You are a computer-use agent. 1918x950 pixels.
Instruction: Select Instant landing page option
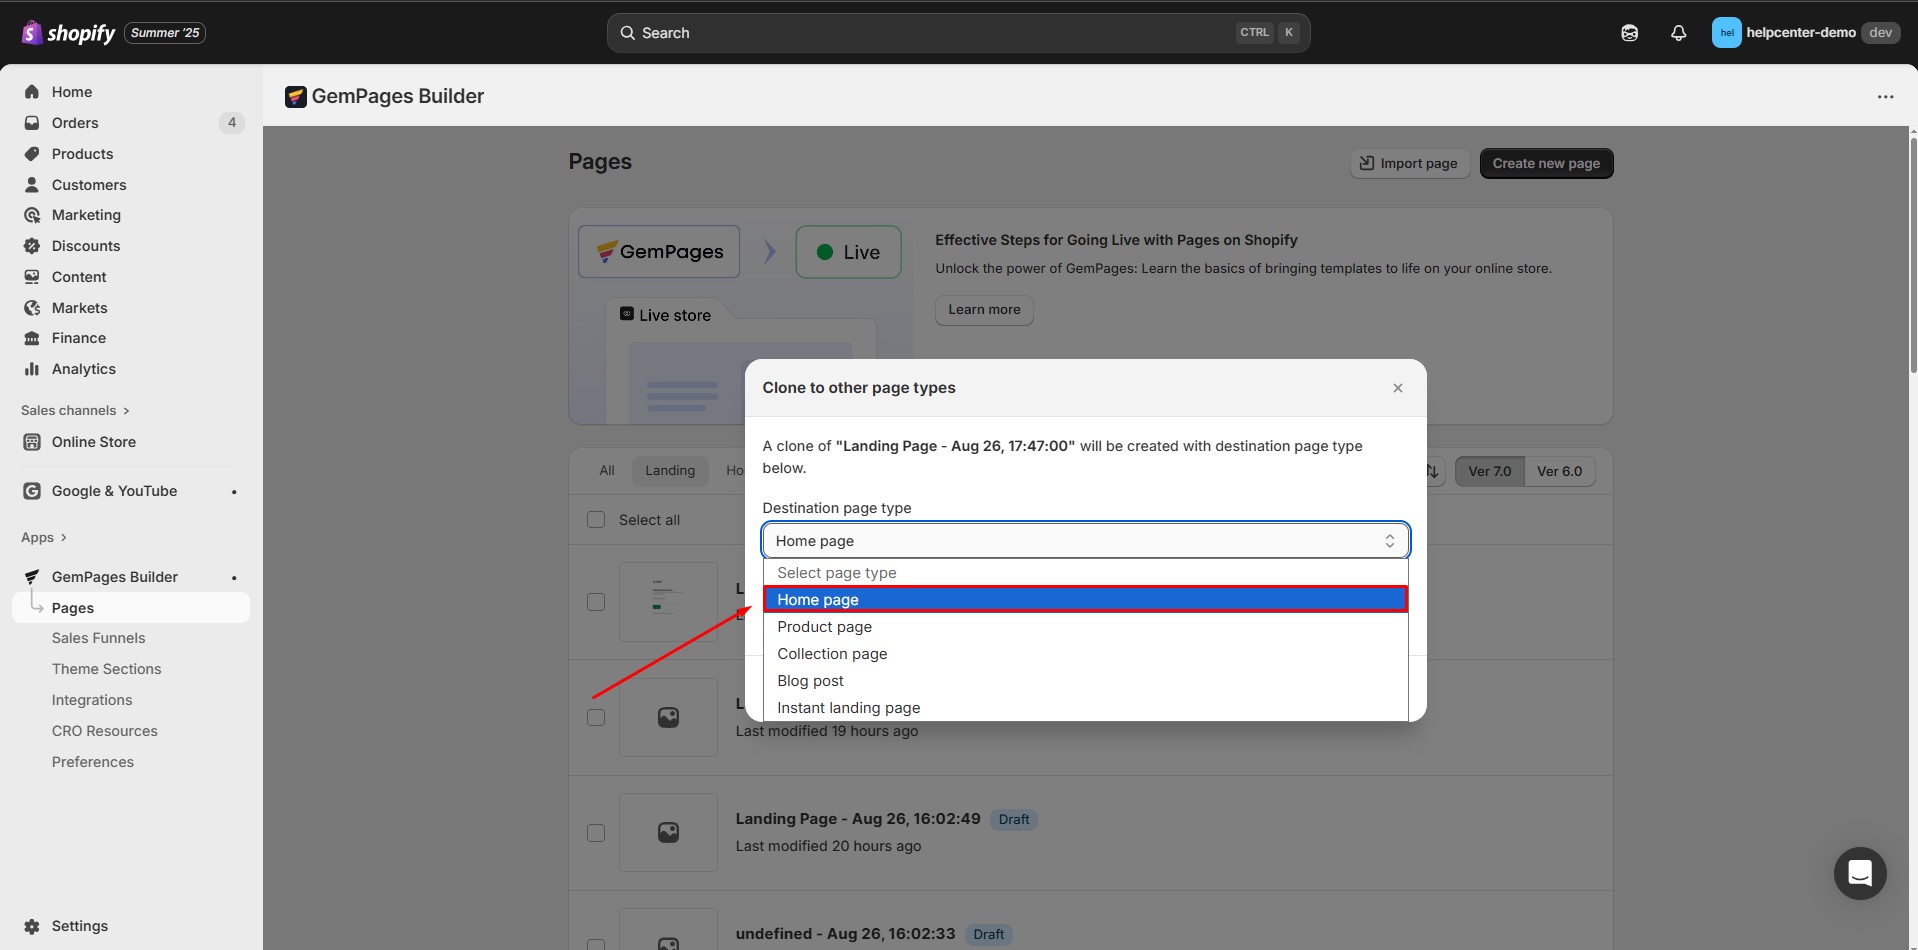(848, 708)
